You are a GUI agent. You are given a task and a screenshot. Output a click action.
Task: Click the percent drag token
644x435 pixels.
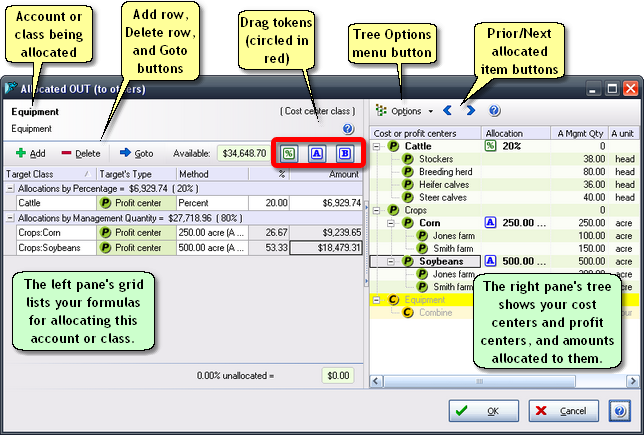(288, 153)
